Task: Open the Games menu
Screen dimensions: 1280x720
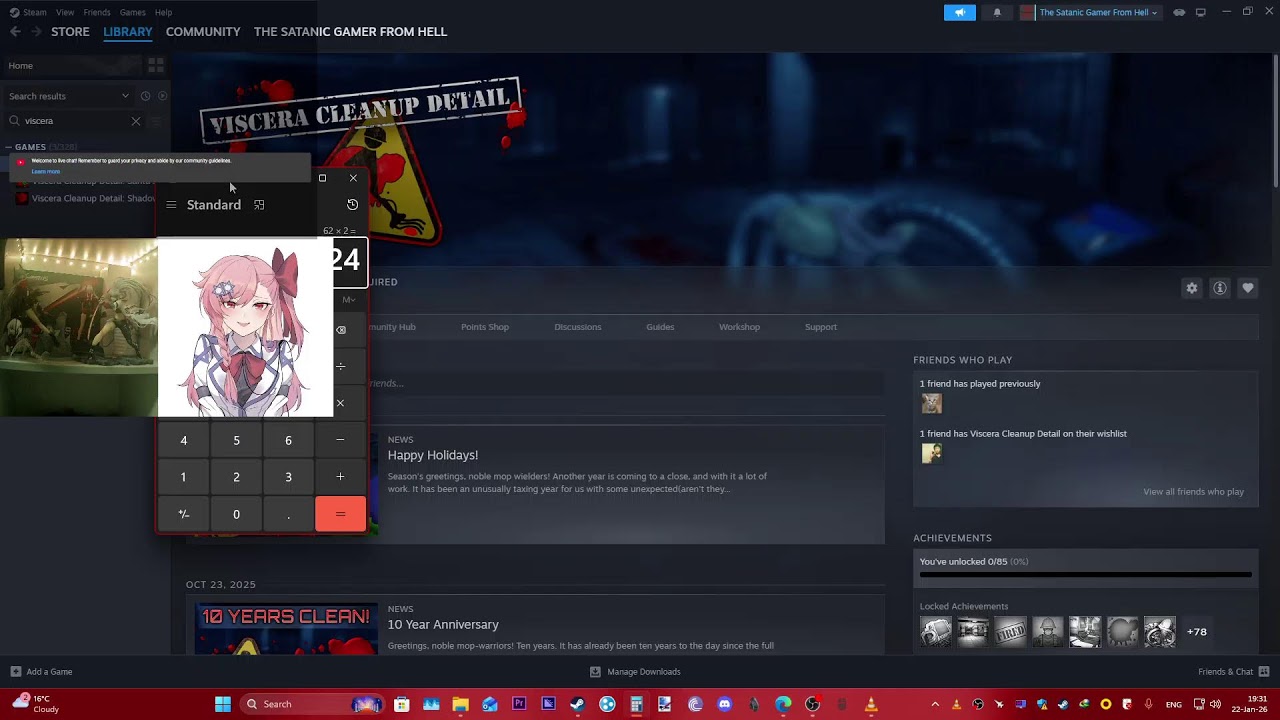Action: click(133, 12)
